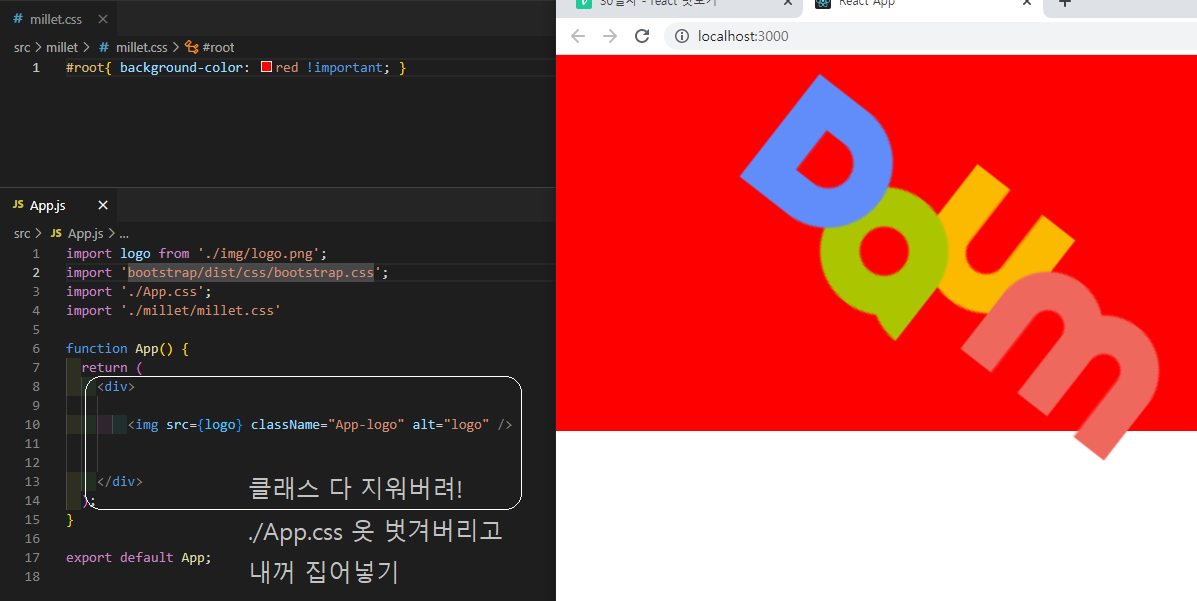The height and width of the screenshot is (601, 1197).
Task: Click 'function App()' declaration
Action: coord(120,348)
